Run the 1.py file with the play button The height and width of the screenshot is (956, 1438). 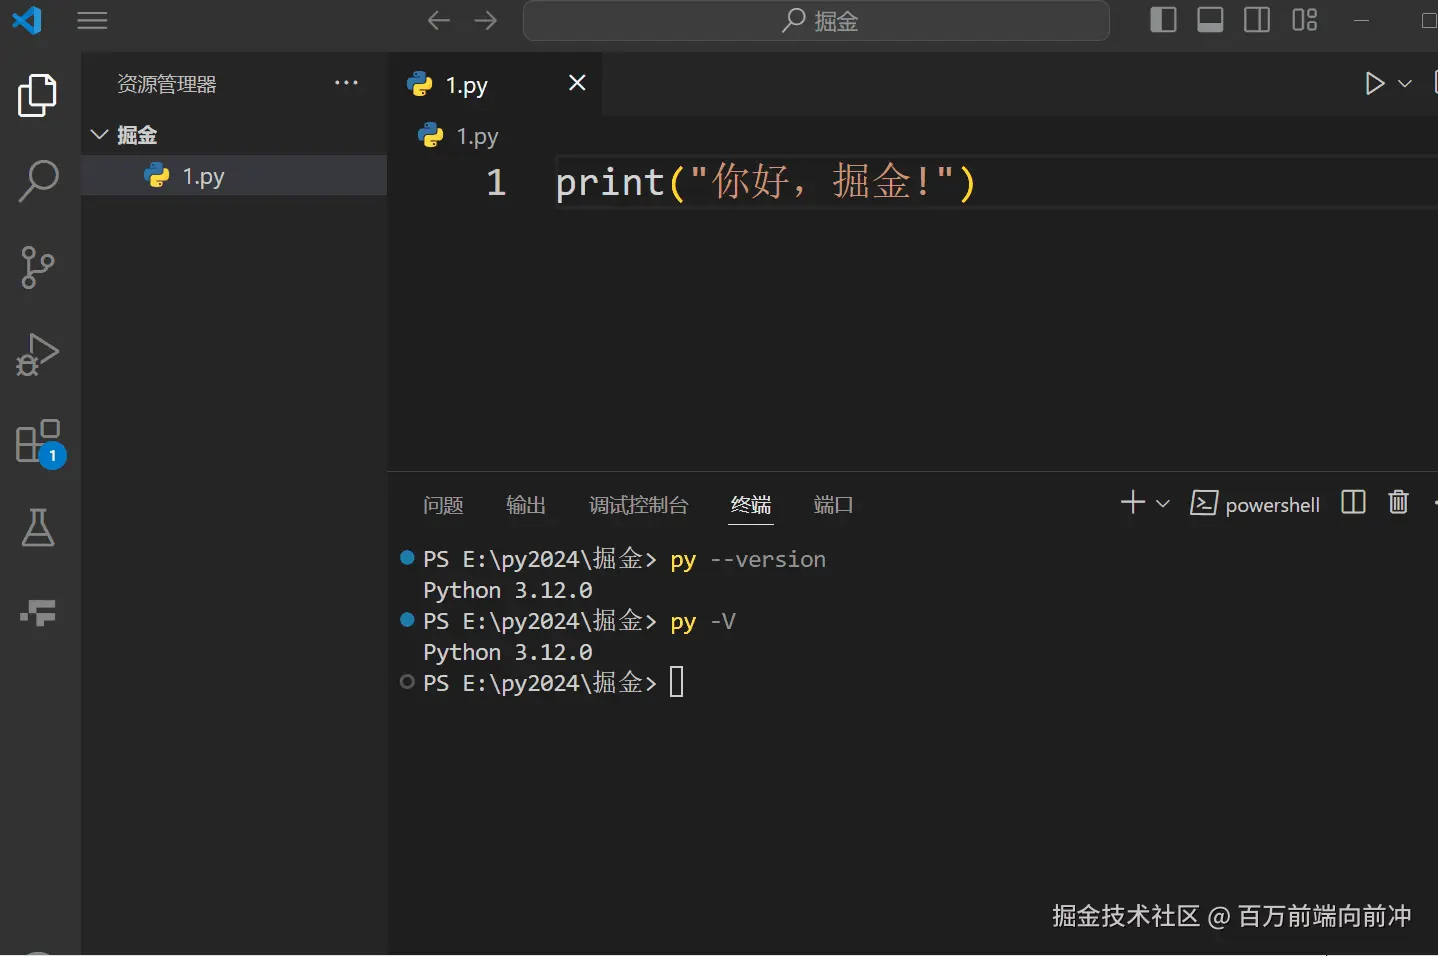click(1375, 84)
